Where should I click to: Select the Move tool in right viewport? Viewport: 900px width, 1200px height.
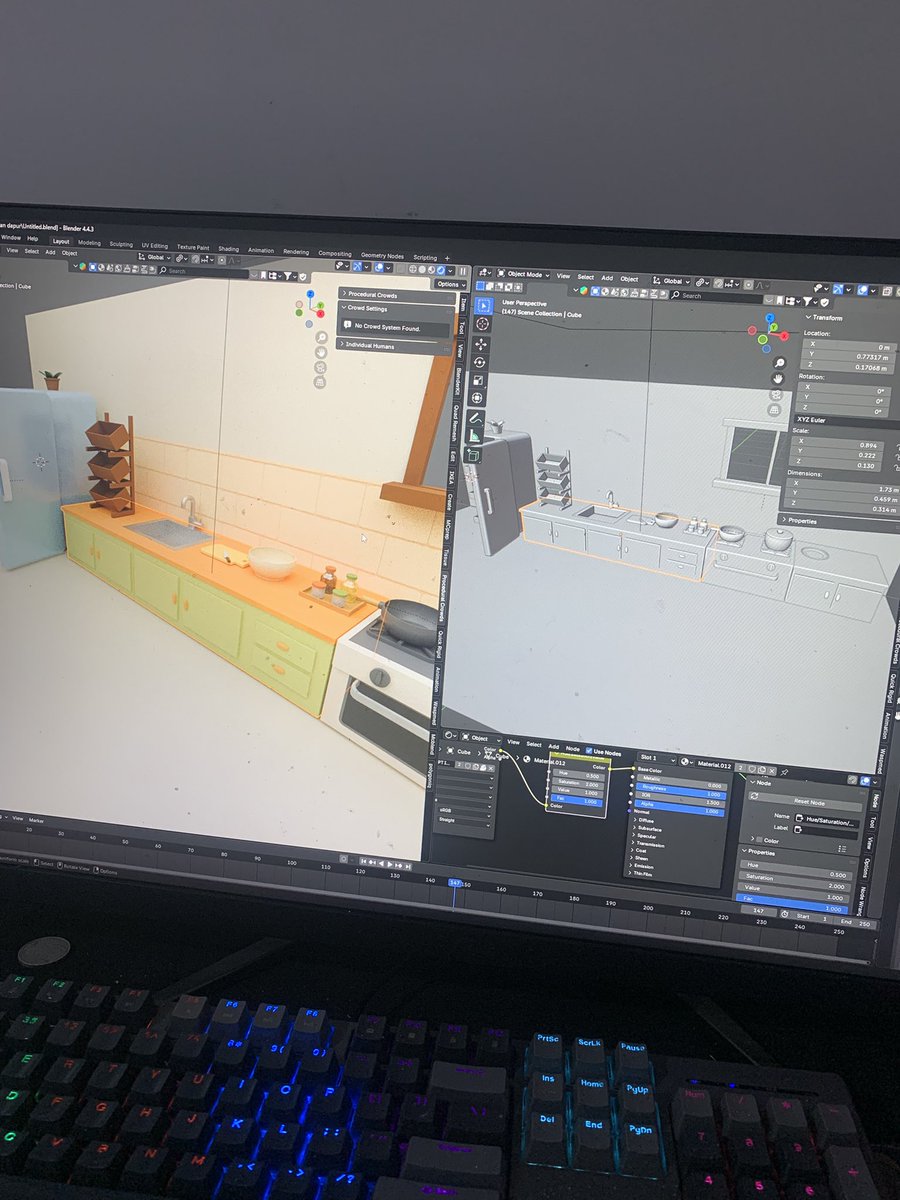point(481,346)
